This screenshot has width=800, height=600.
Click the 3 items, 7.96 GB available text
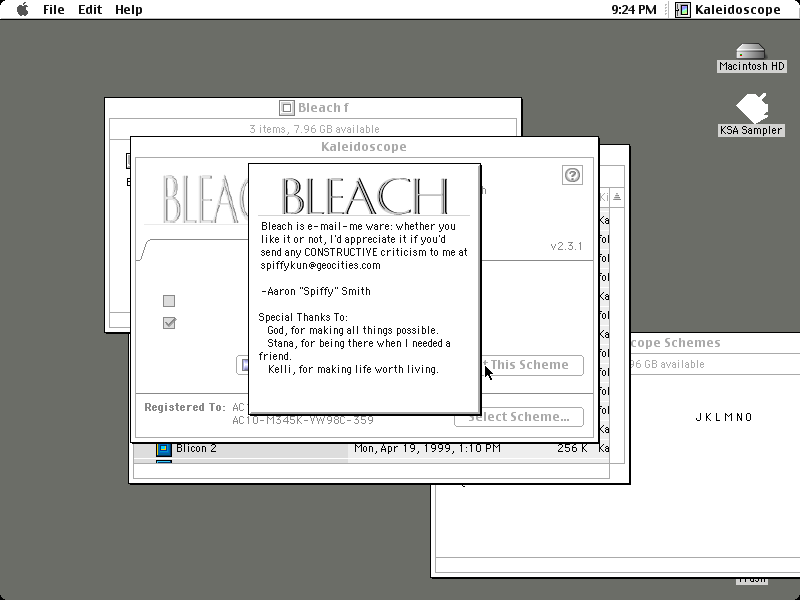[x=314, y=129]
